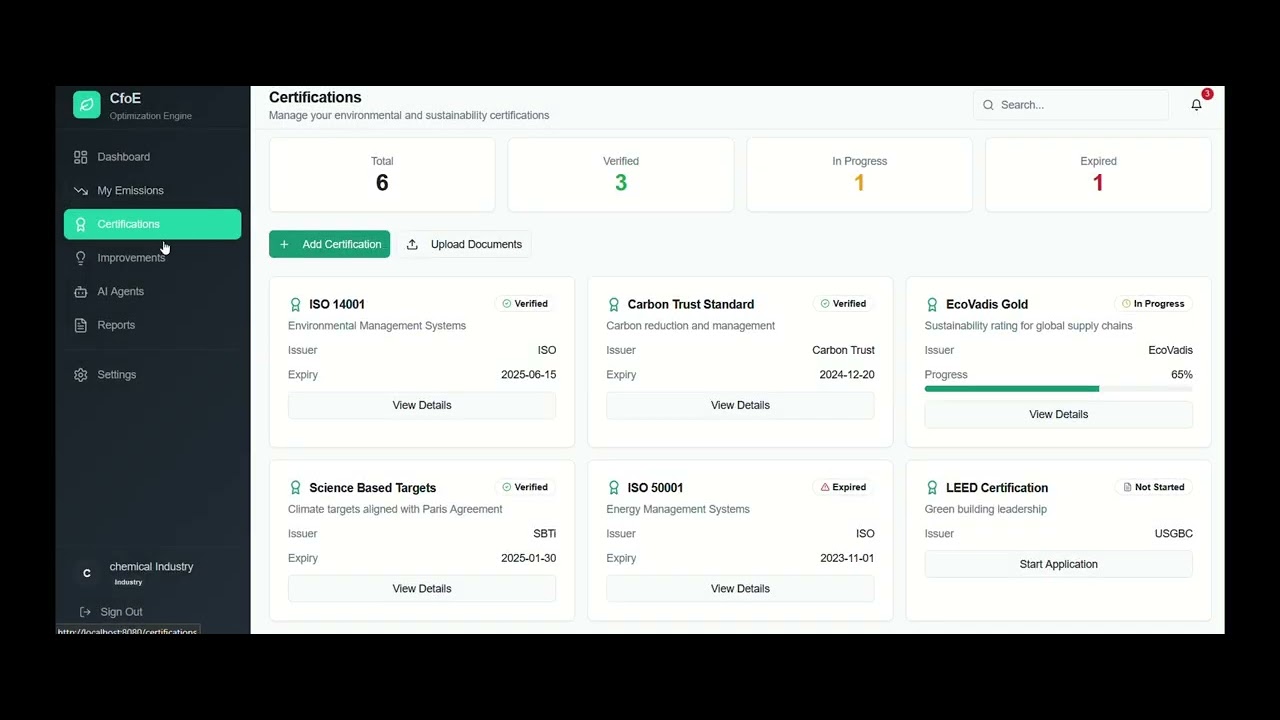Click the chemical Industry profile name
The height and width of the screenshot is (720, 1280).
click(x=151, y=566)
